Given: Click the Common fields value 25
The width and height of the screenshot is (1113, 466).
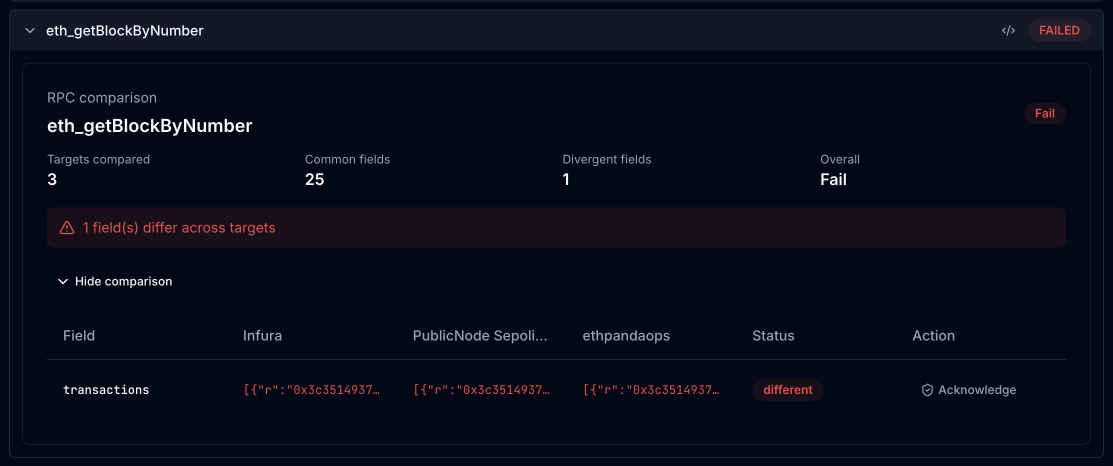Looking at the screenshot, I should [x=314, y=179].
